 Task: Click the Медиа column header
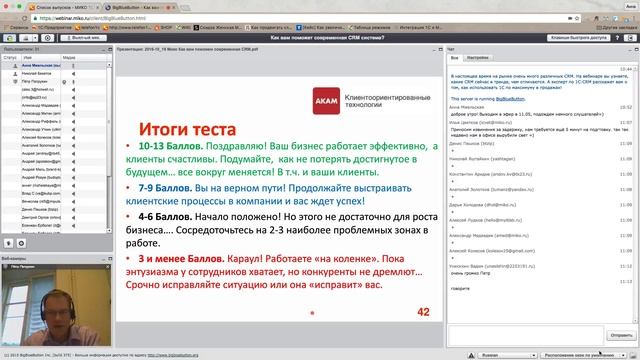83,58
